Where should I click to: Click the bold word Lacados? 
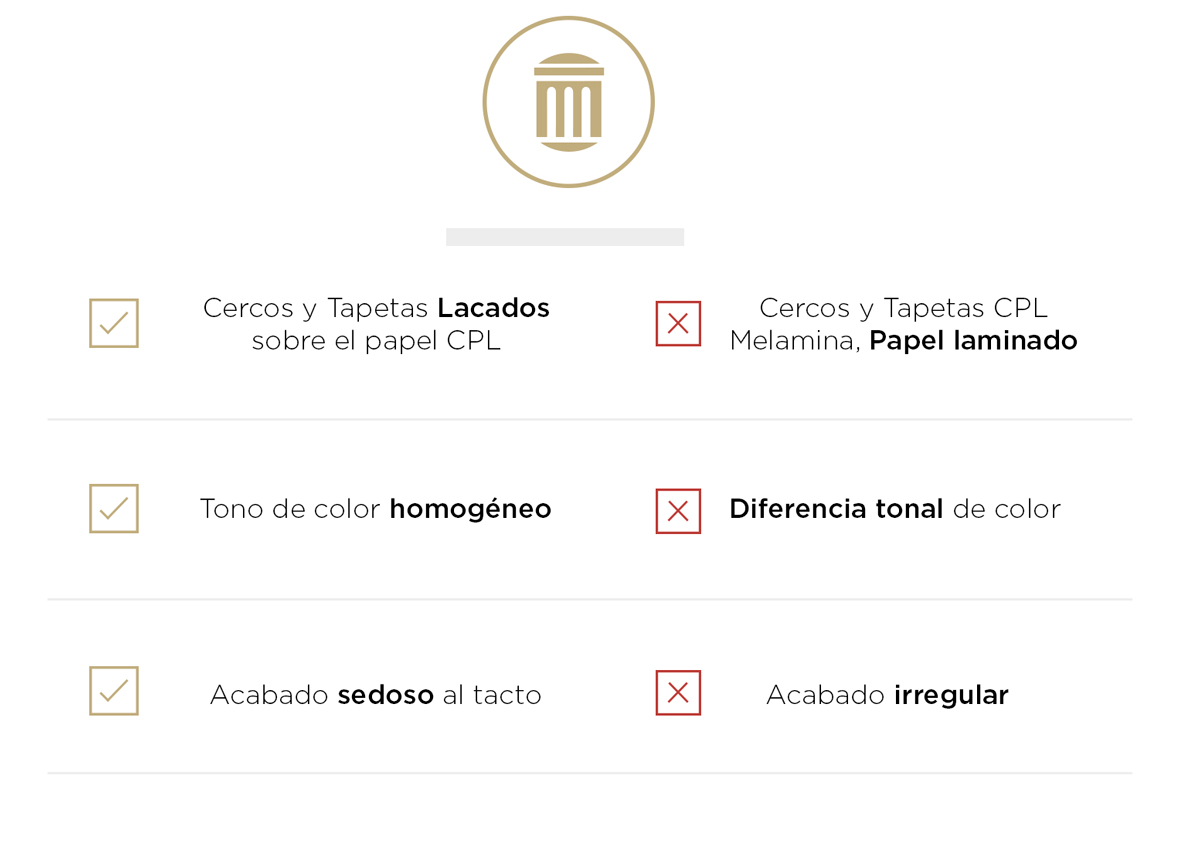(x=493, y=308)
